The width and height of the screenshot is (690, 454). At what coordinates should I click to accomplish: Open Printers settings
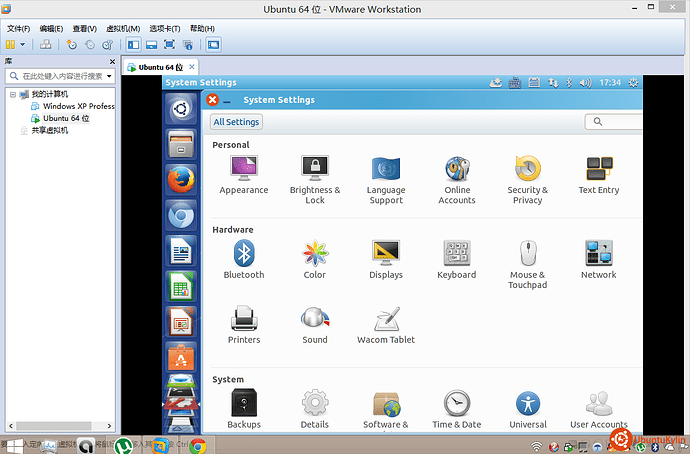(244, 325)
